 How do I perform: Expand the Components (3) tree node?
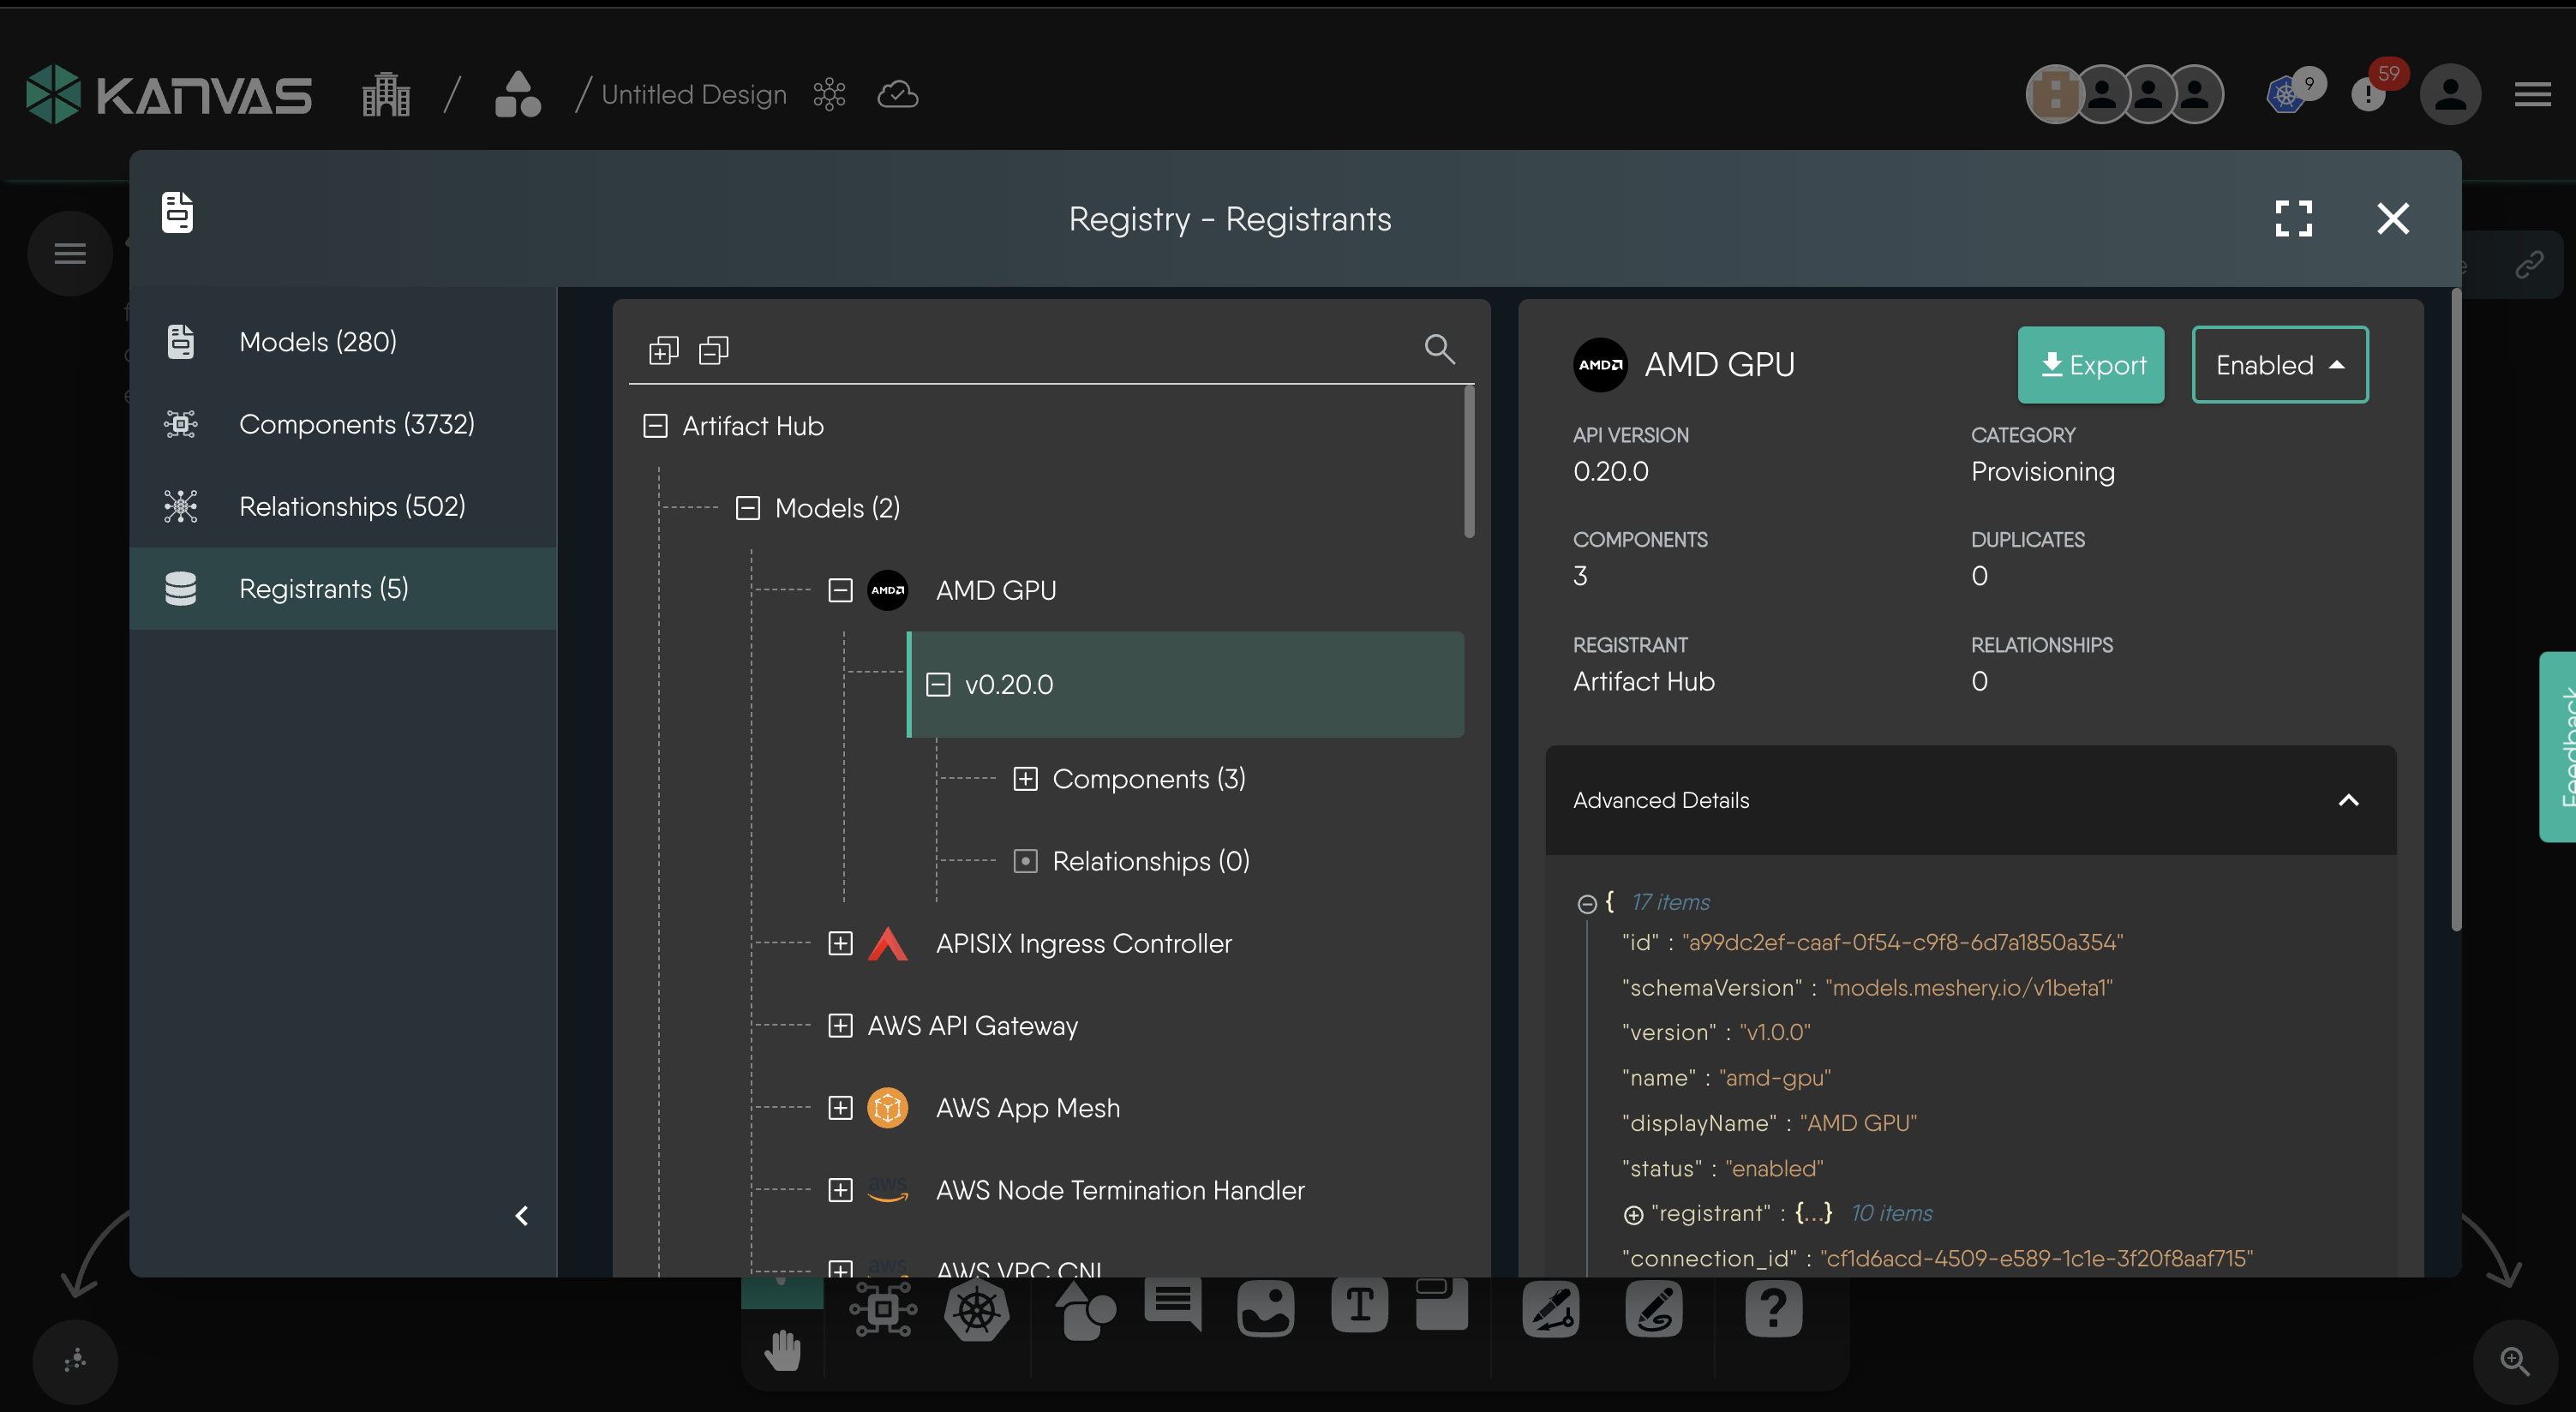click(x=1025, y=779)
